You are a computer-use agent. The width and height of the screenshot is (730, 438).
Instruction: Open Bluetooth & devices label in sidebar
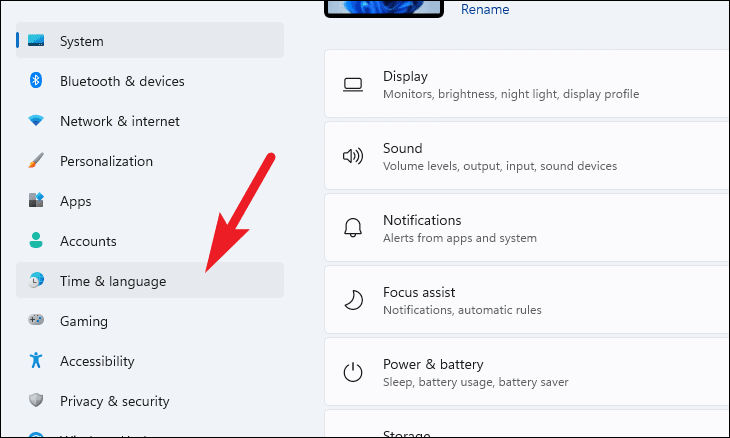[122, 81]
